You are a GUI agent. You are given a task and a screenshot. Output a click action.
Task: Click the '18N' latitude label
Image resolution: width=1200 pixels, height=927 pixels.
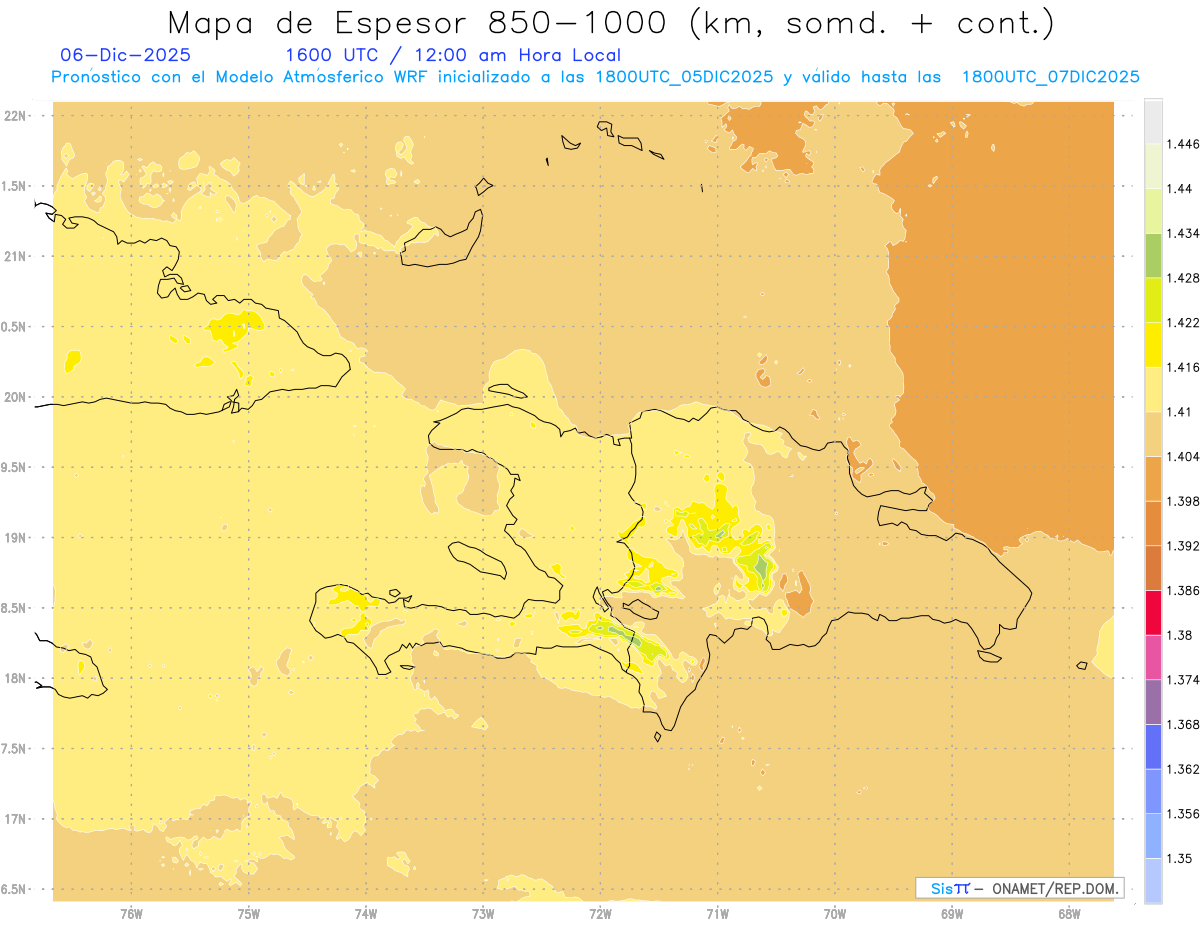pyautogui.click(x=17, y=678)
